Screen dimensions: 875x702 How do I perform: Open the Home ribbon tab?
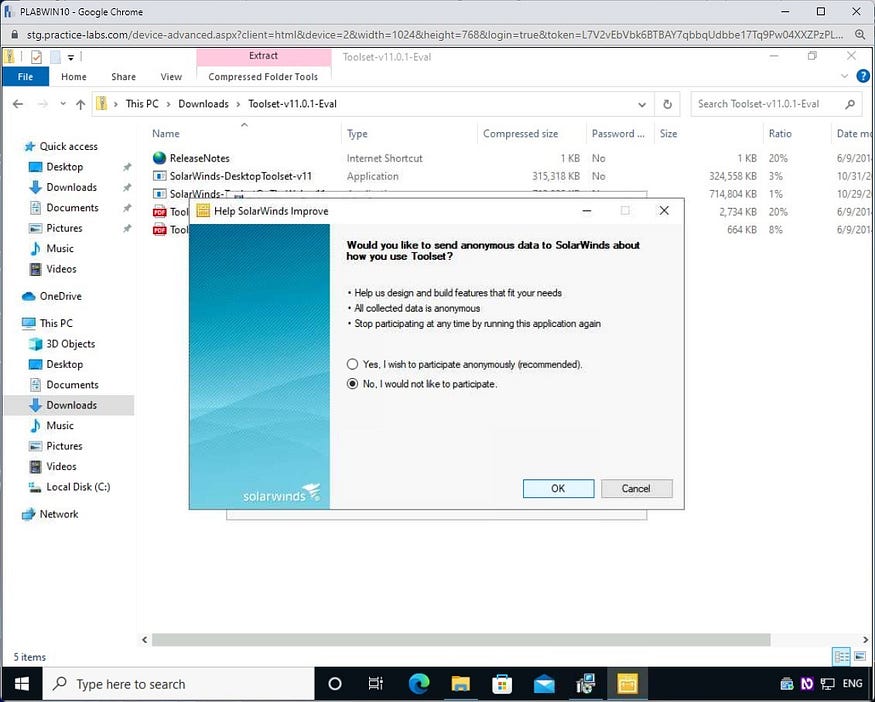(x=74, y=76)
